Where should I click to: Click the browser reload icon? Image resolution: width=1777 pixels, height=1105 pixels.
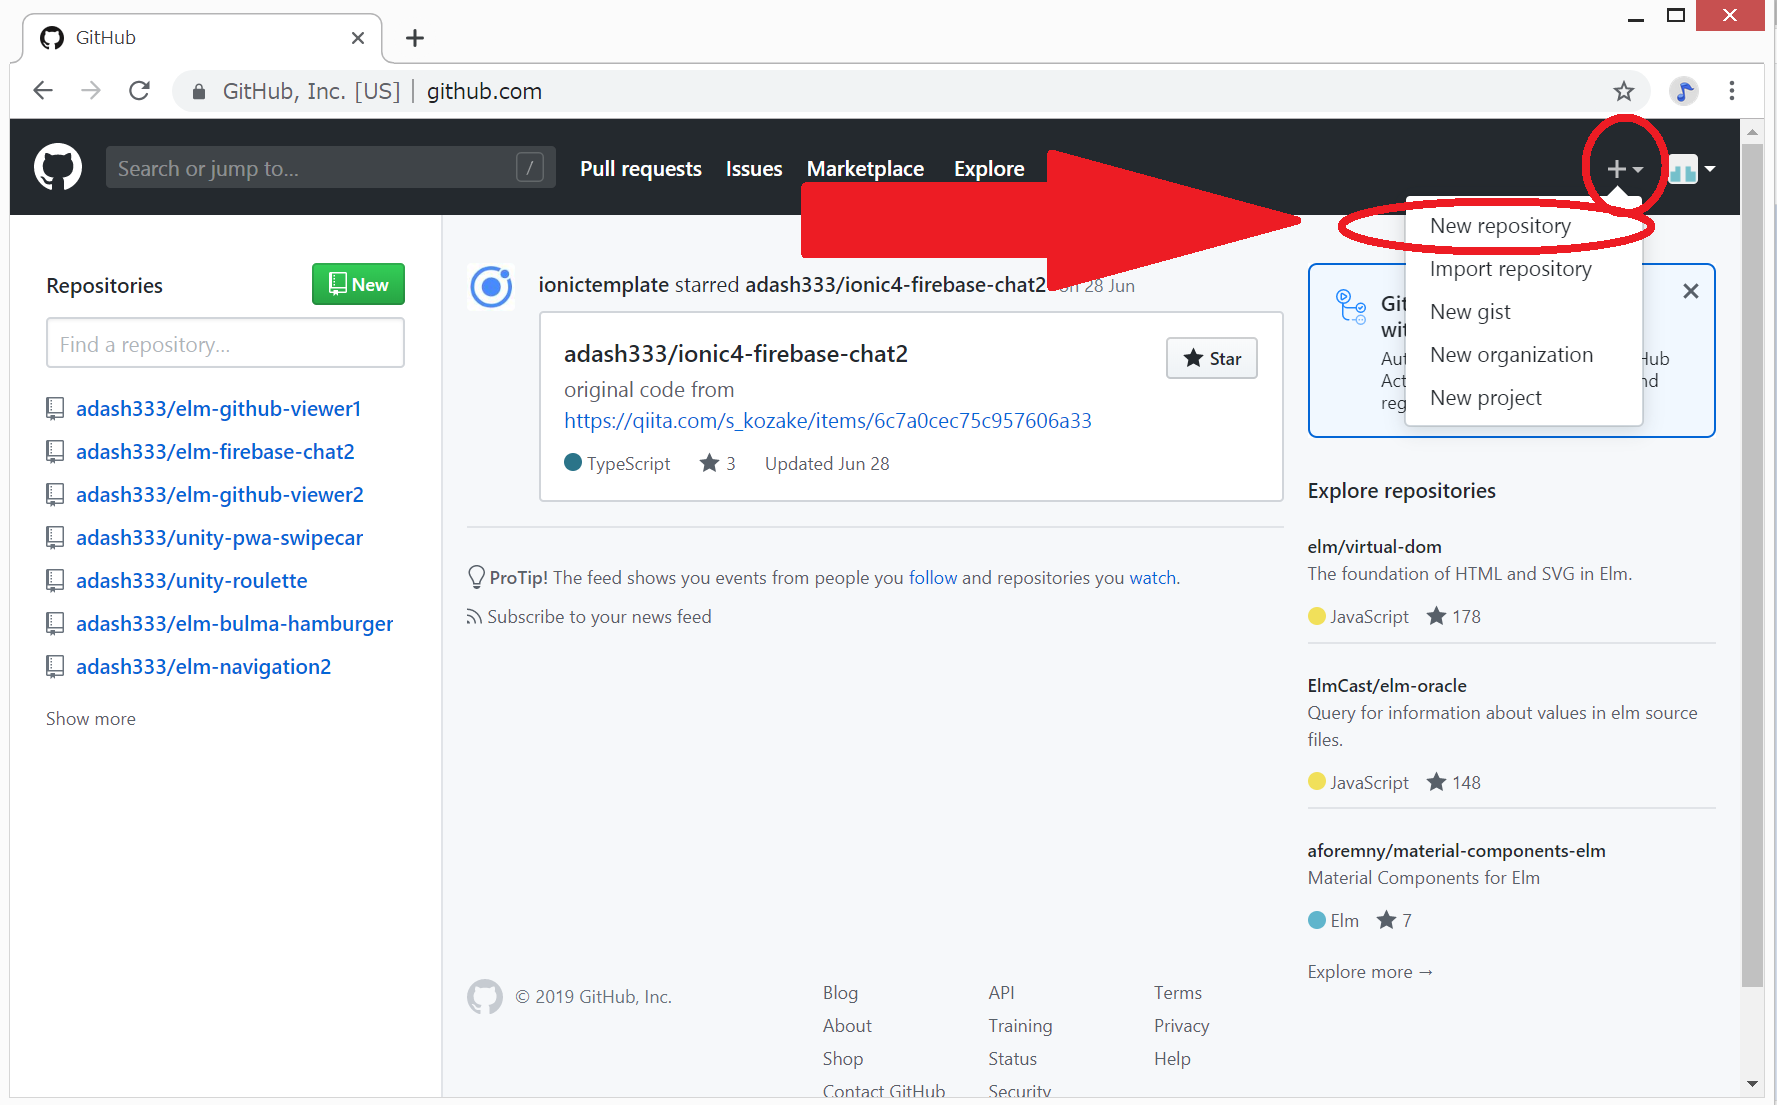140,91
